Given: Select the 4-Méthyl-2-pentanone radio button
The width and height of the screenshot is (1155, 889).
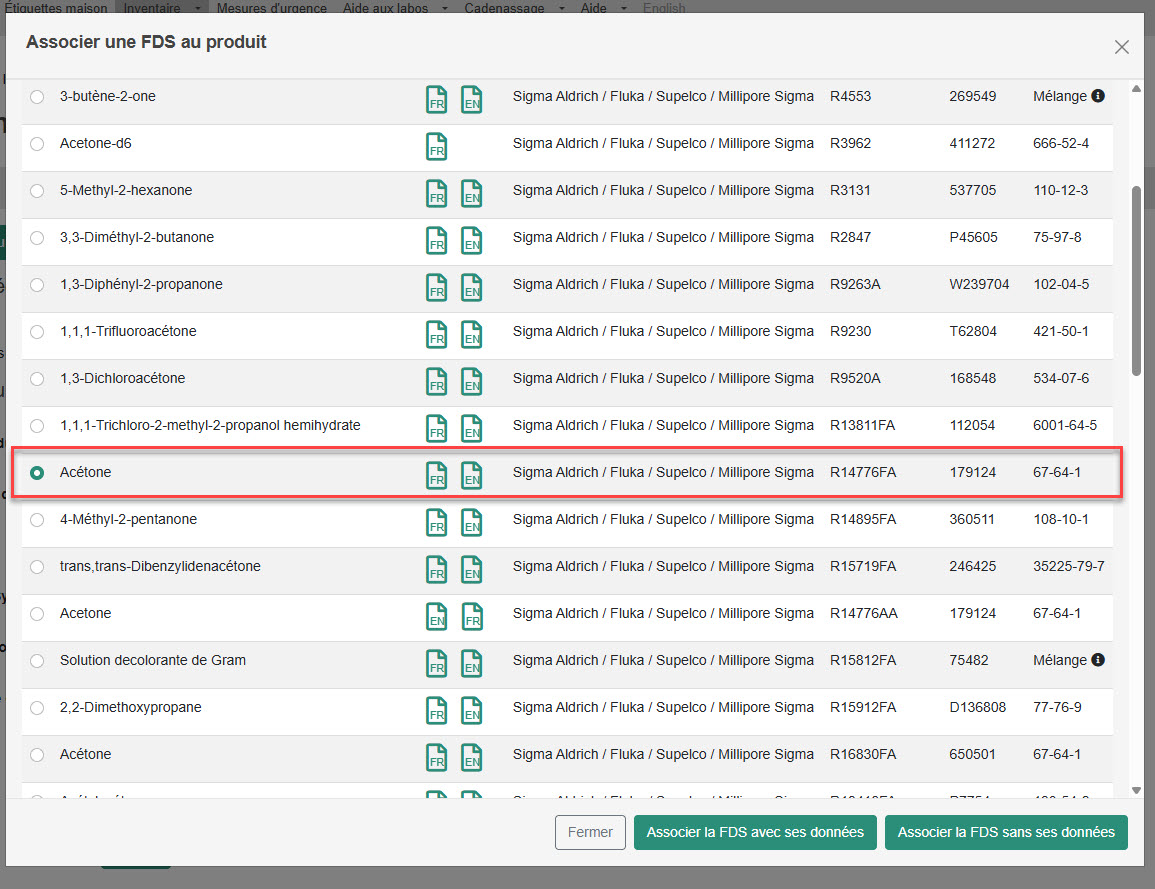Looking at the screenshot, I should (37, 520).
